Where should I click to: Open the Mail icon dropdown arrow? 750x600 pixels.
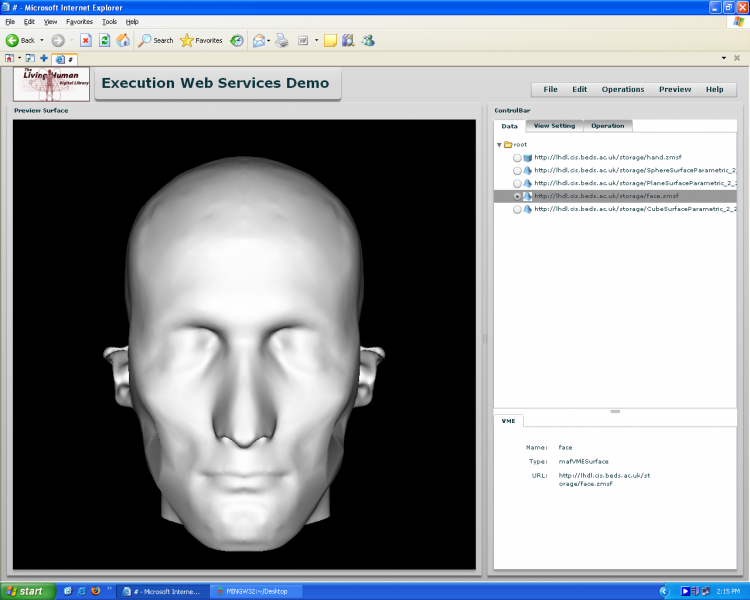(x=269, y=40)
